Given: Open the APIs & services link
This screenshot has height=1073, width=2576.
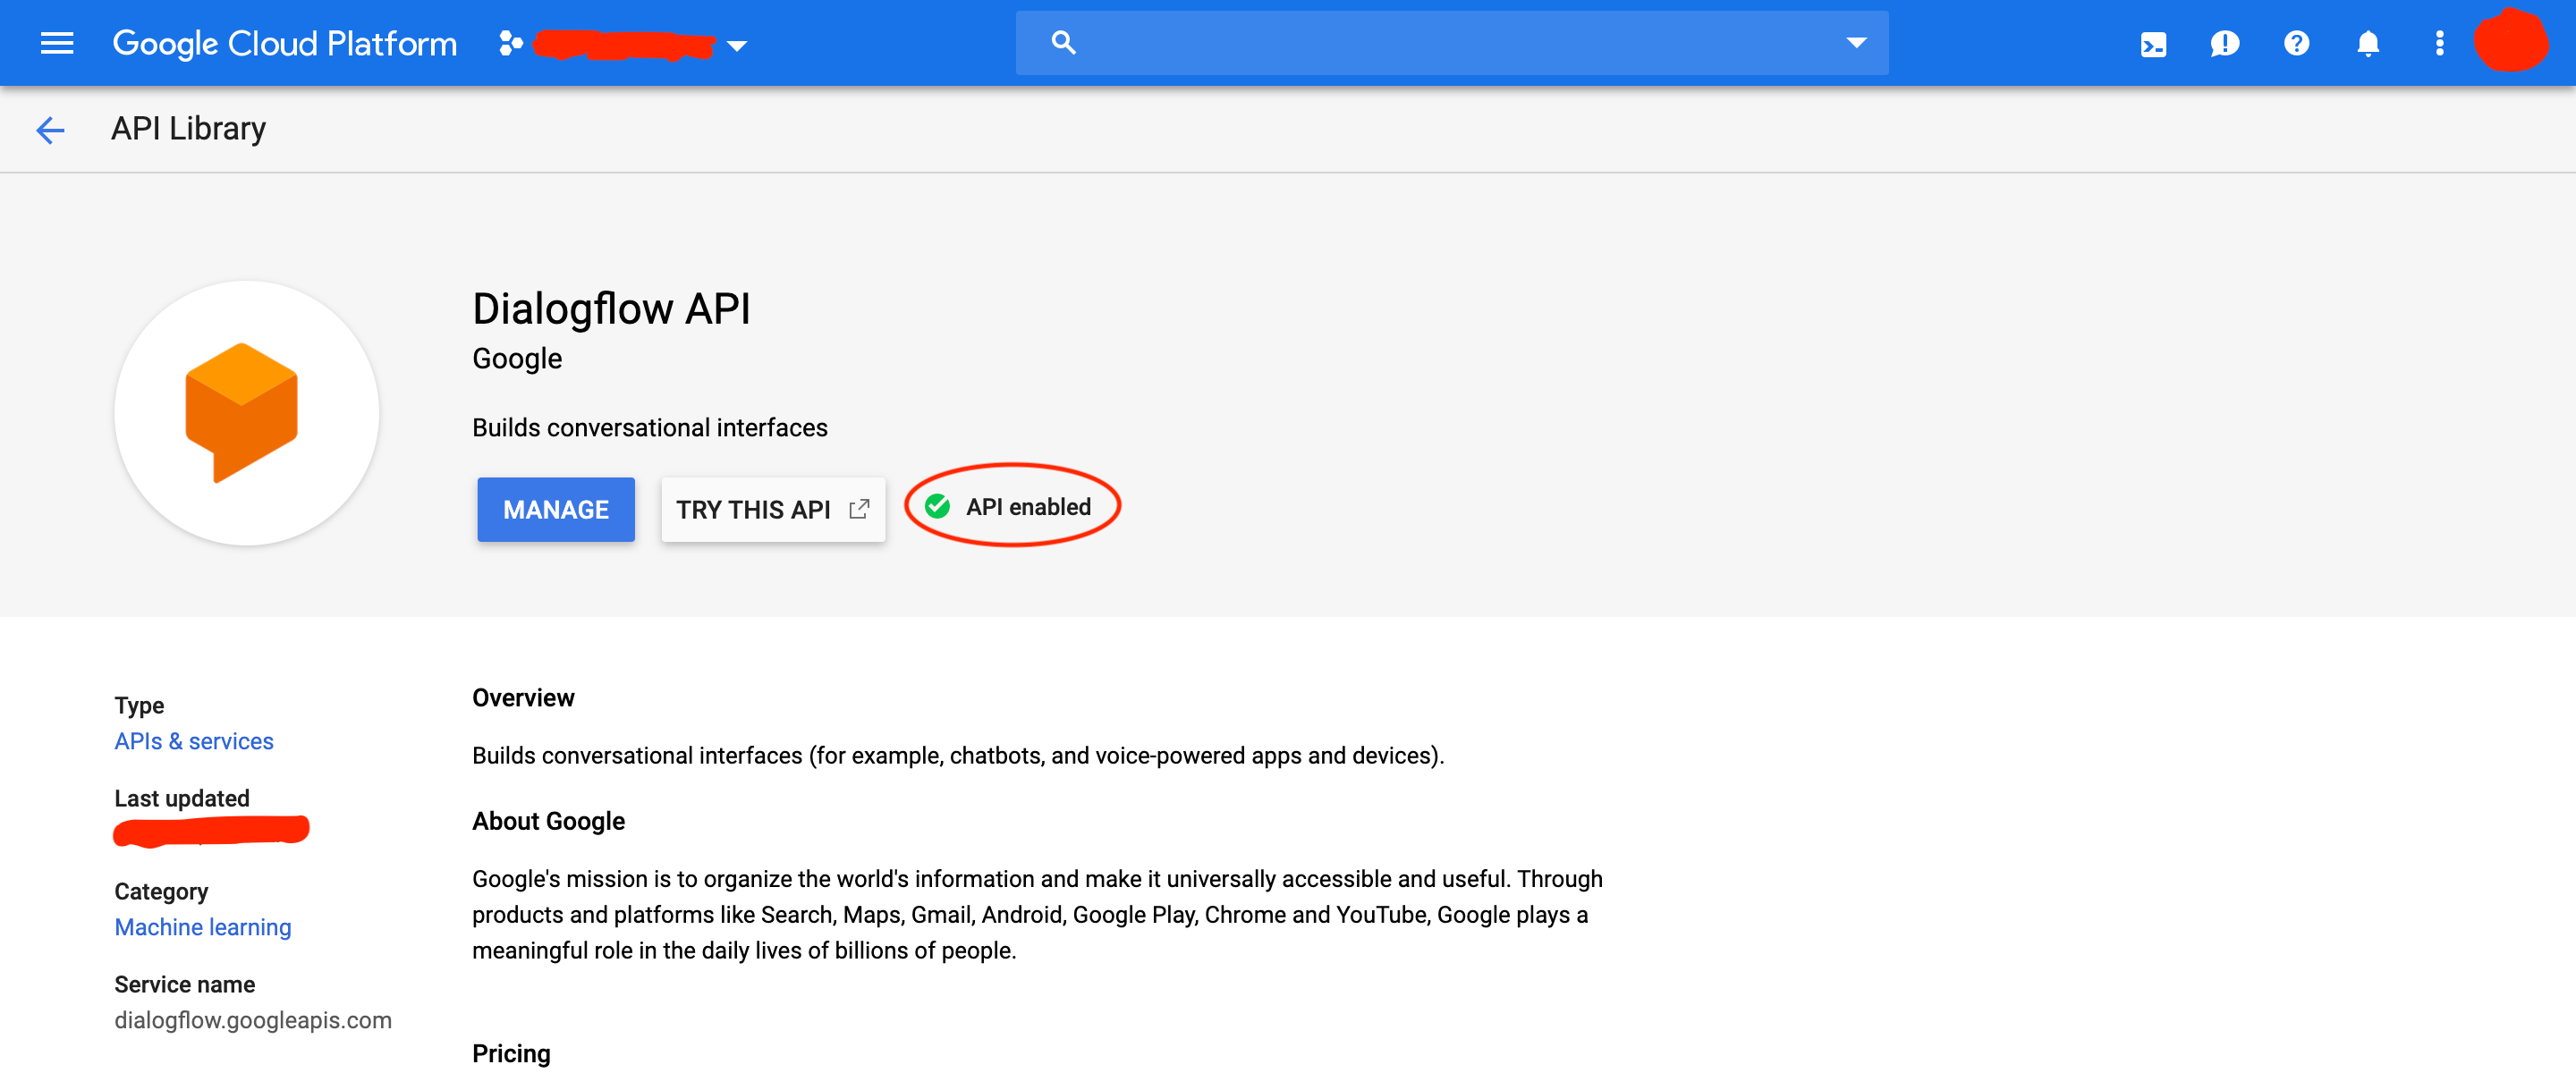Looking at the screenshot, I should click(193, 741).
